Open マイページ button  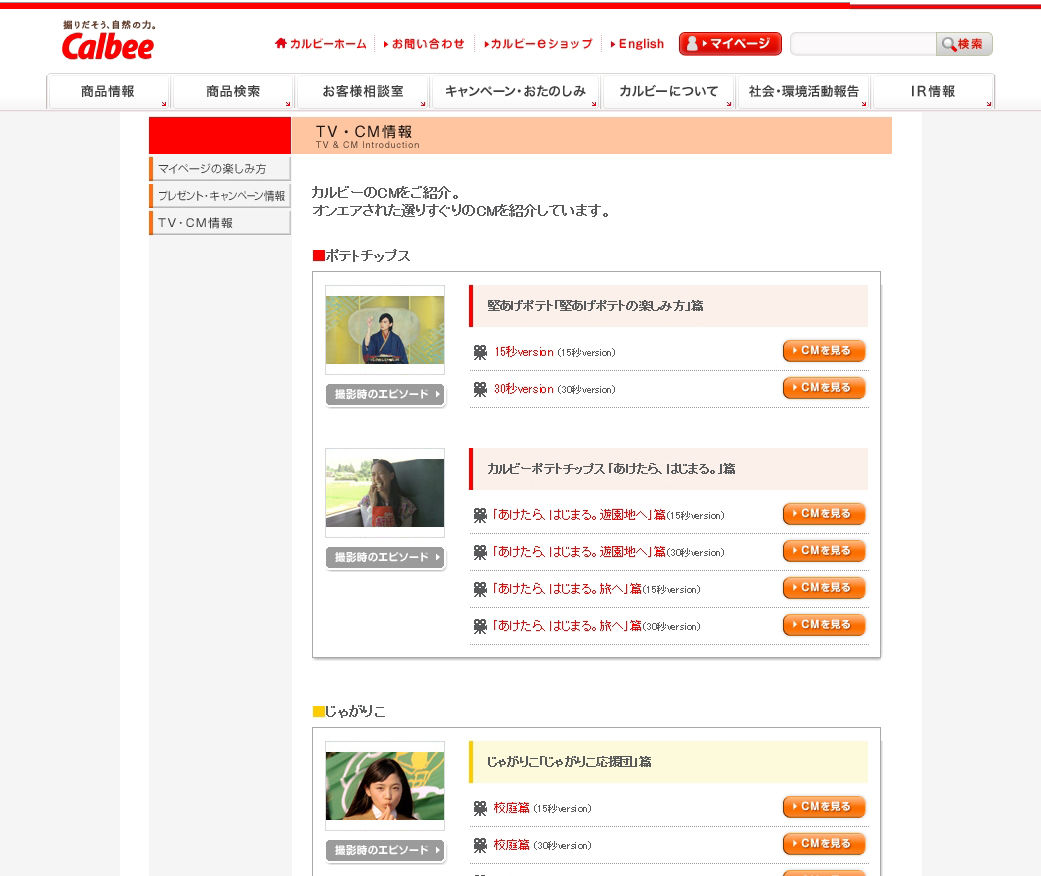pos(730,44)
